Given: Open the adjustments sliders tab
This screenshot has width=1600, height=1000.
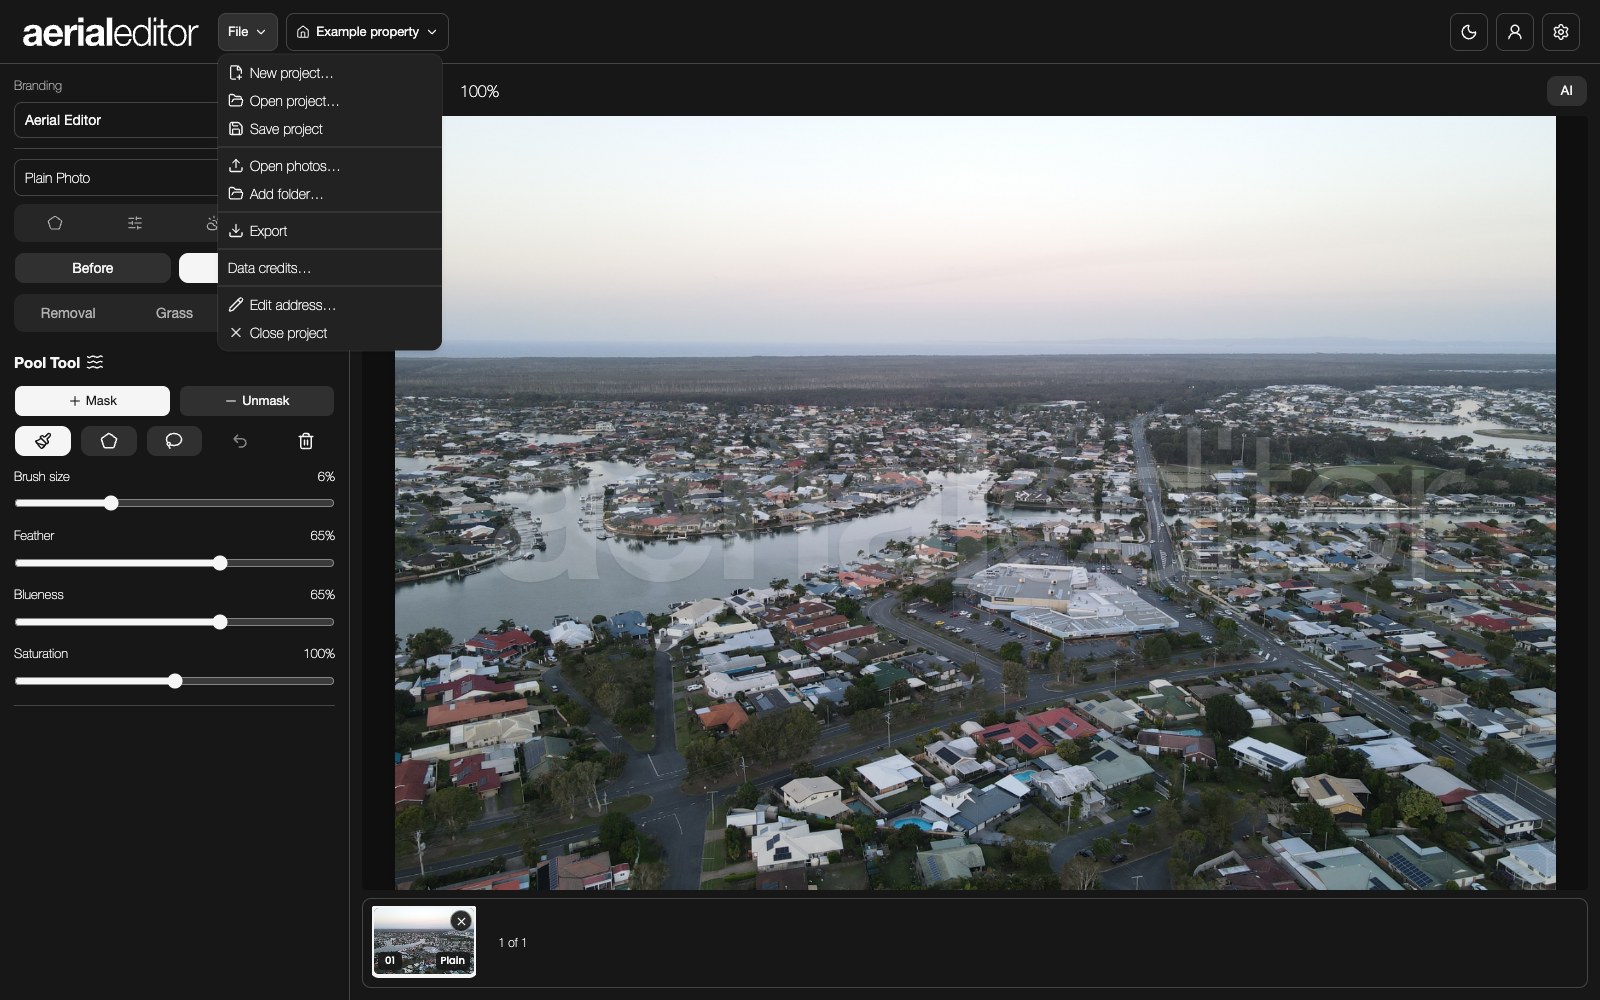Looking at the screenshot, I should (135, 223).
